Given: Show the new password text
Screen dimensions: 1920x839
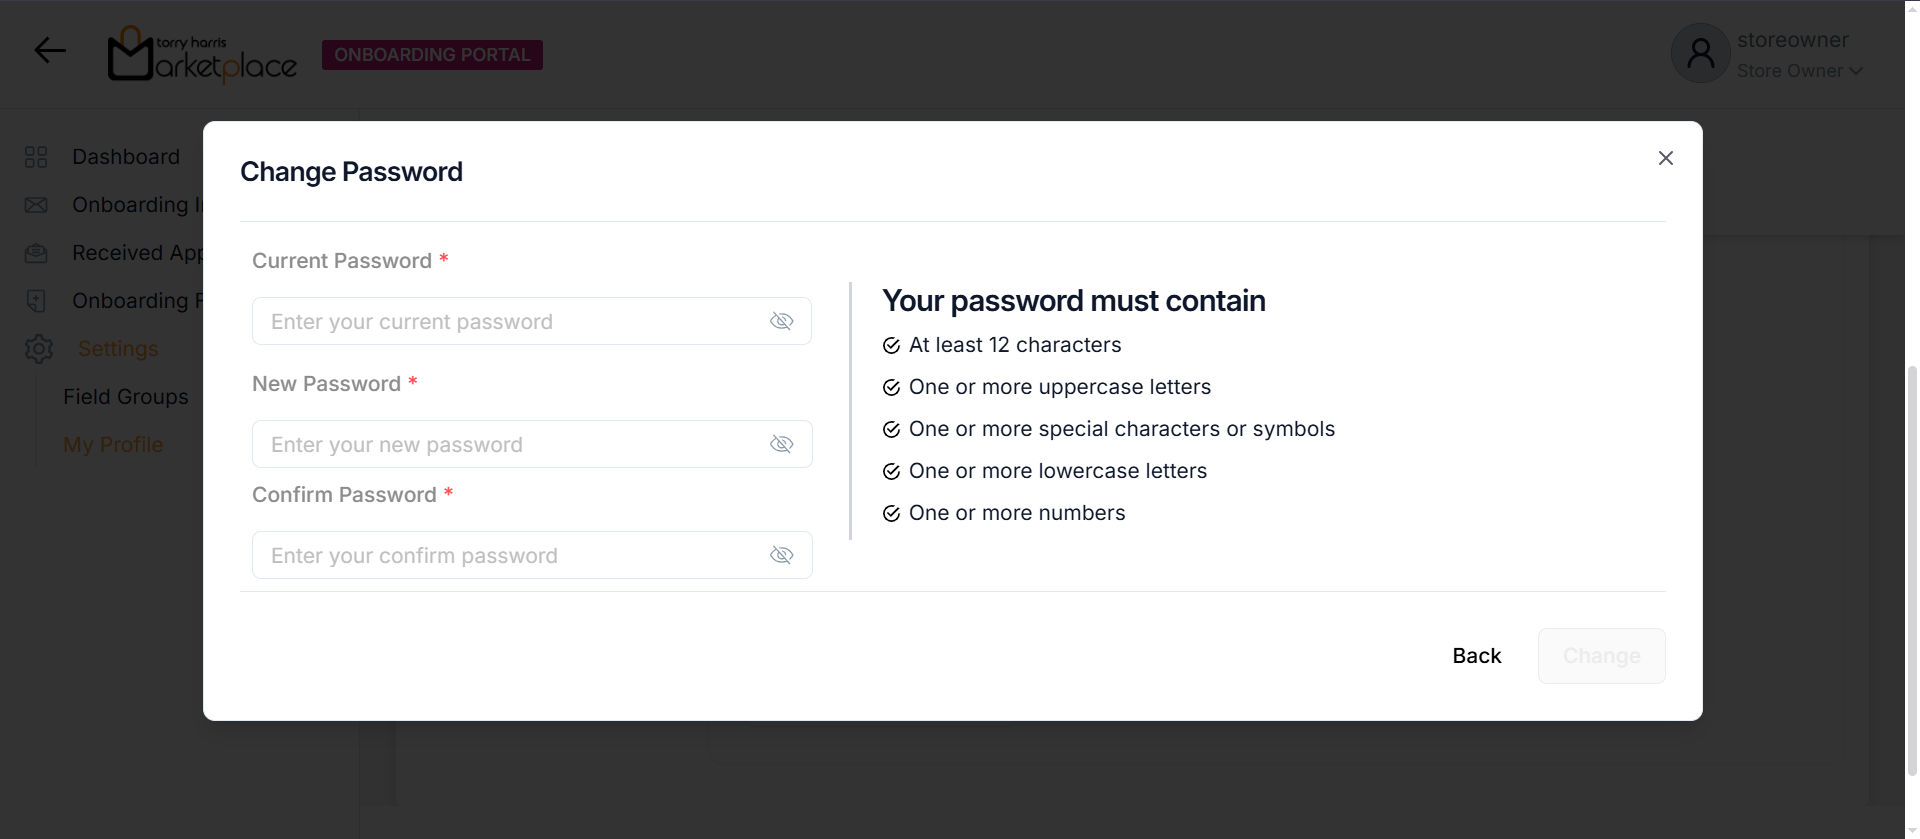Looking at the screenshot, I should click(781, 444).
